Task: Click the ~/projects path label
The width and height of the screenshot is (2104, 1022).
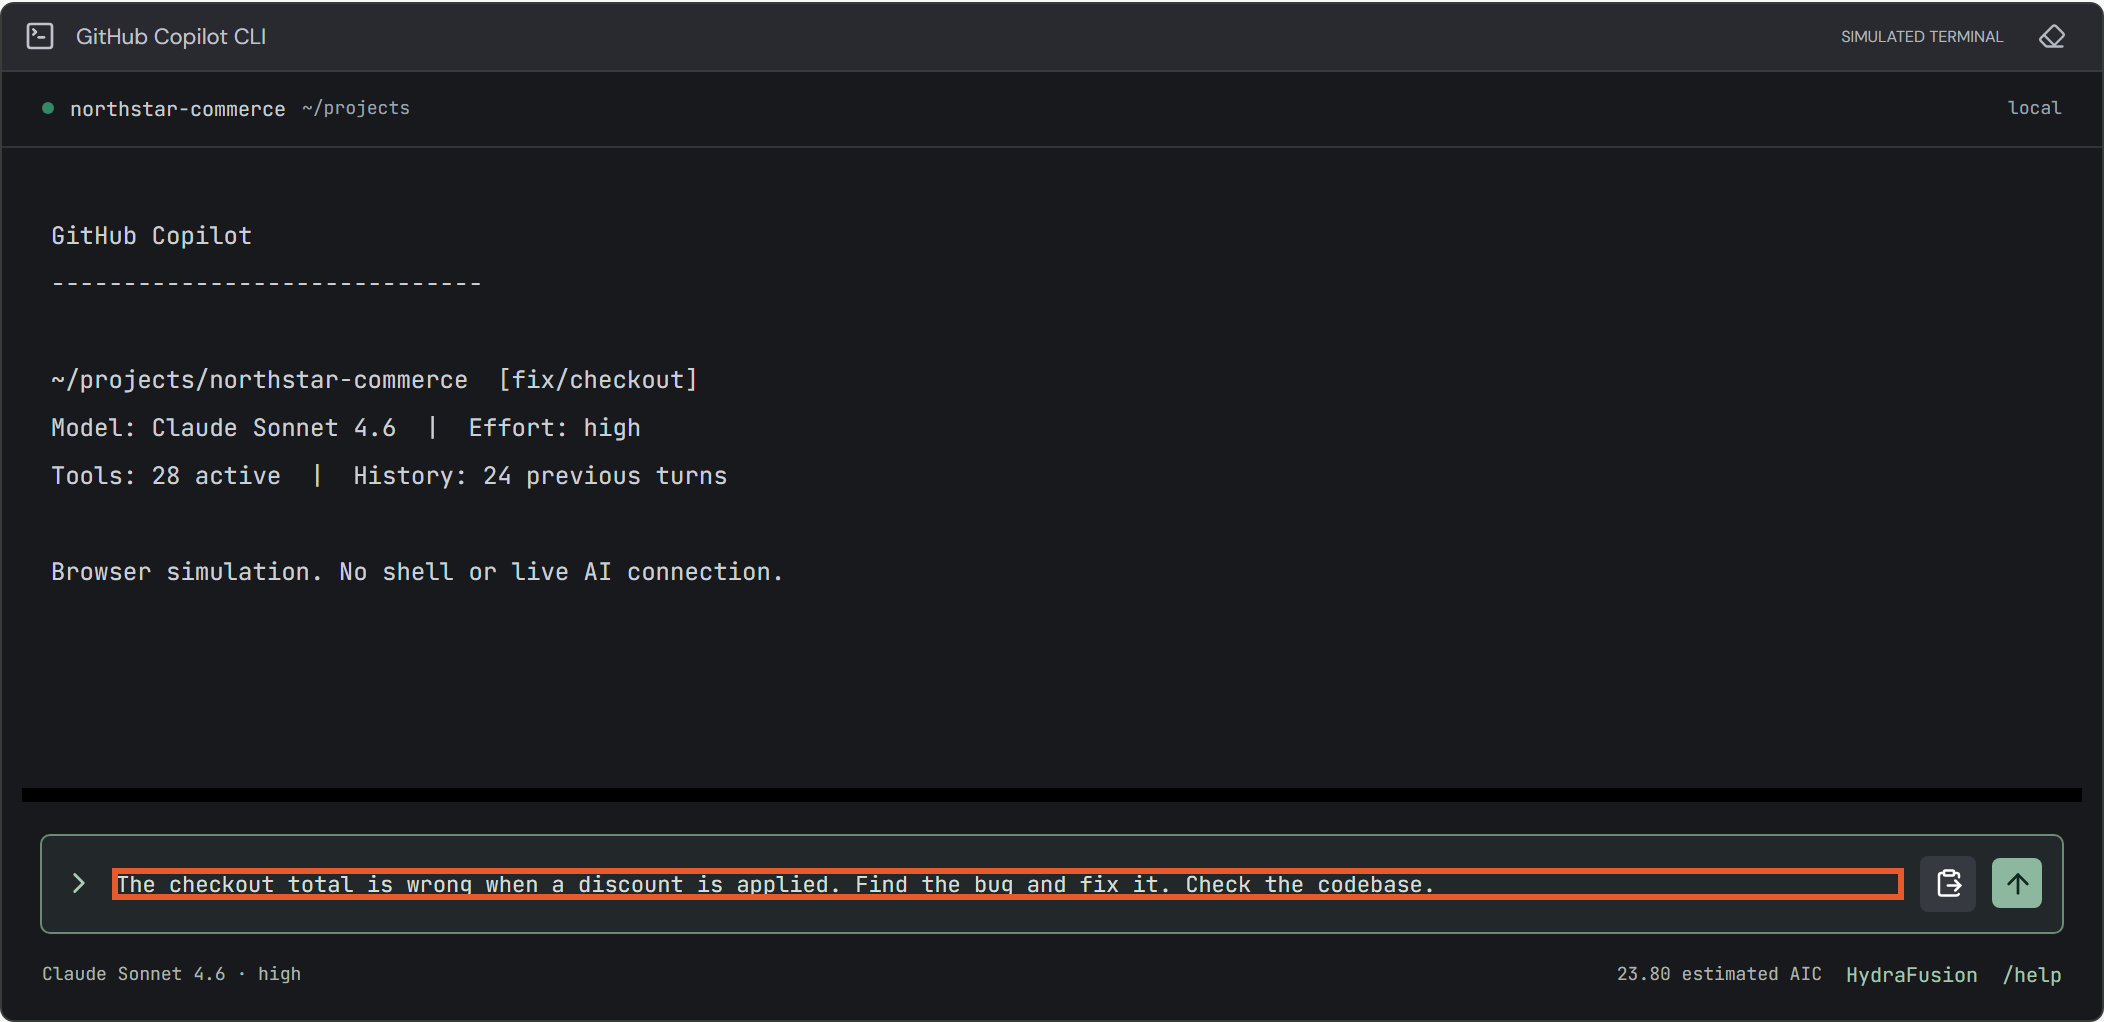Action: tap(356, 108)
